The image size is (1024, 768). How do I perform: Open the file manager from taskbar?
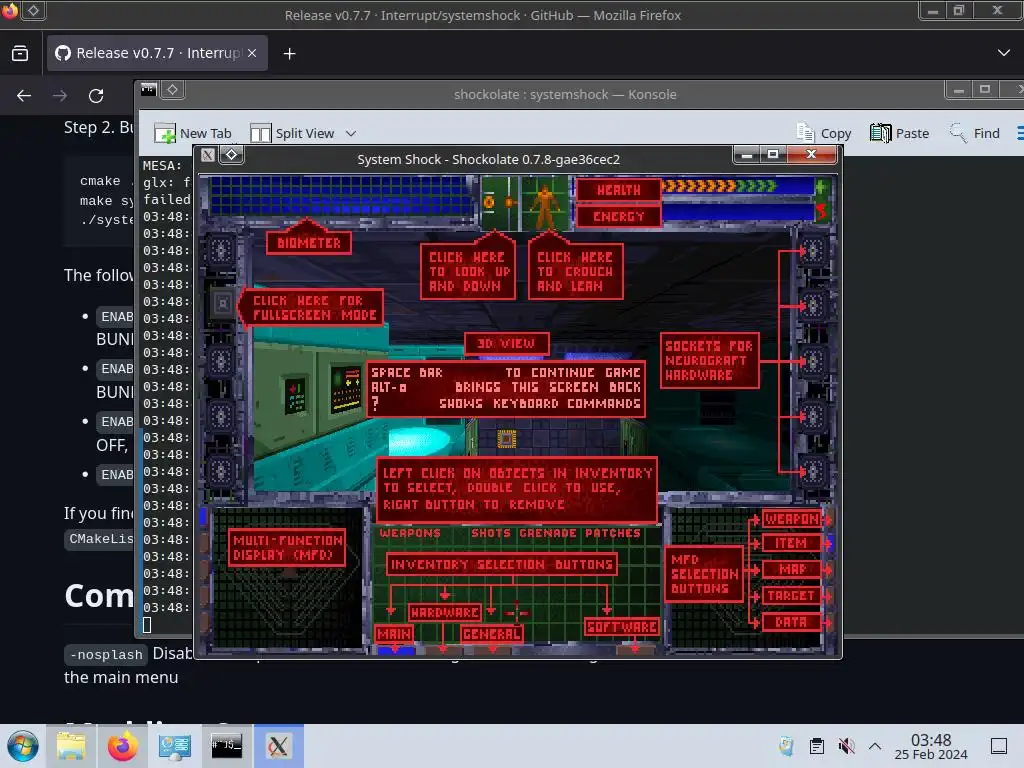71,746
